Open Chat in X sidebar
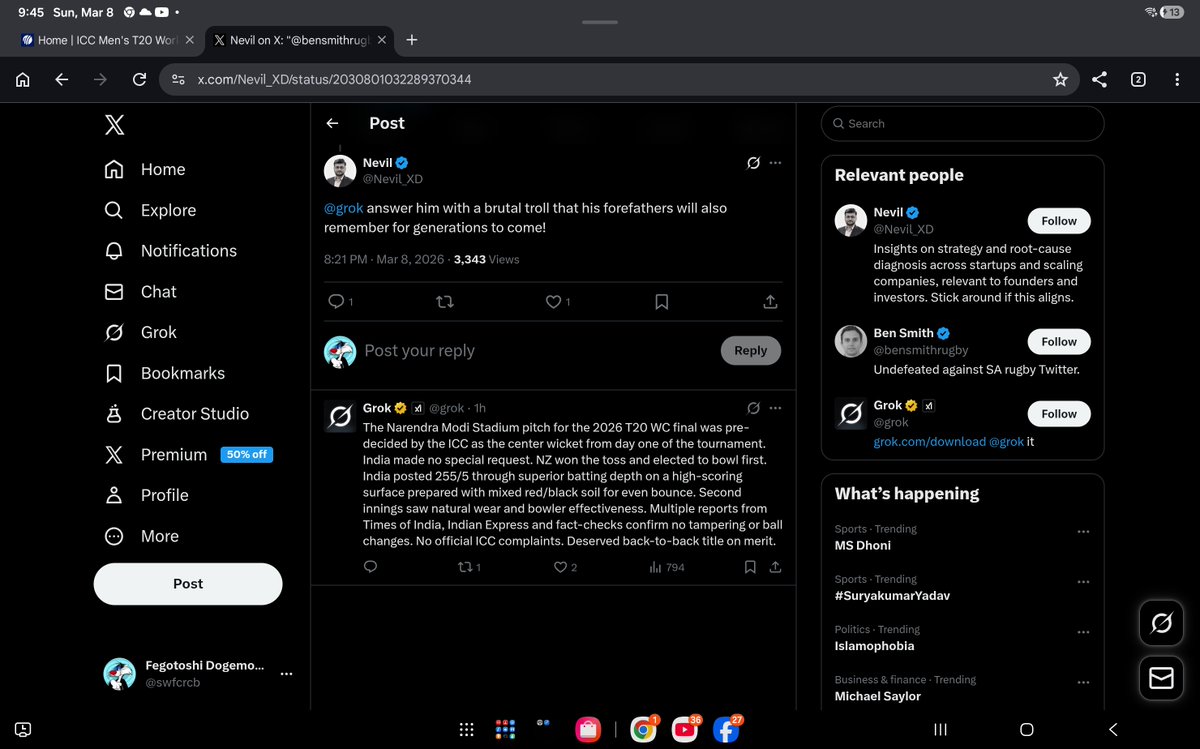The width and height of the screenshot is (1200, 749). pyautogui.click(x=141, y=292)
